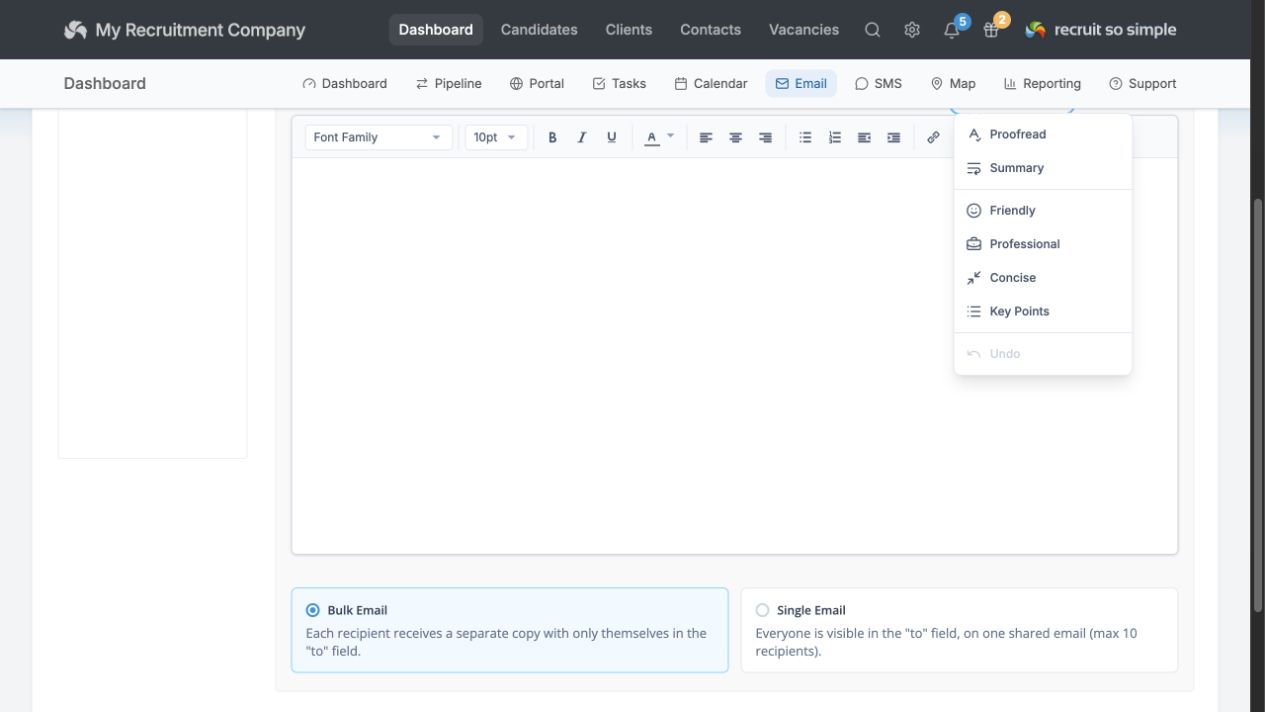Click the page vertical scrollbar thumb
1265x712 pixels.
[1258, 405]
